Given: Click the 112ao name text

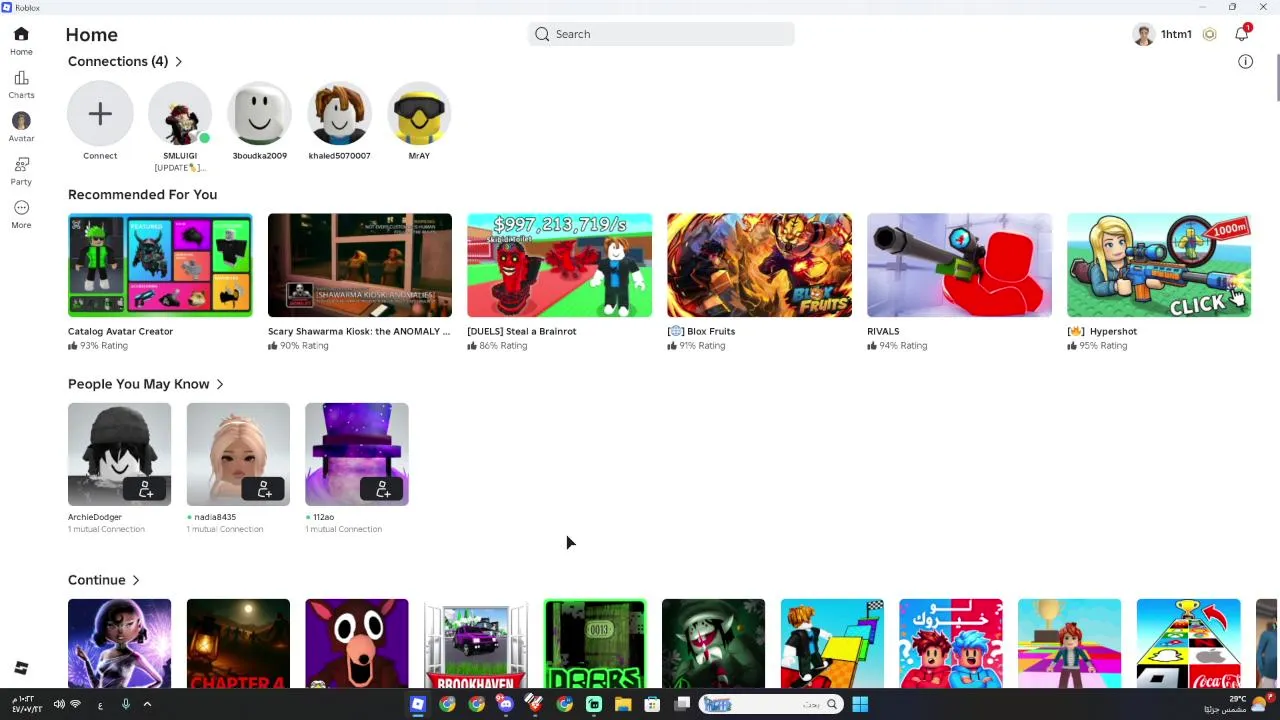Looking at the screenshot, I should point(323,517).
